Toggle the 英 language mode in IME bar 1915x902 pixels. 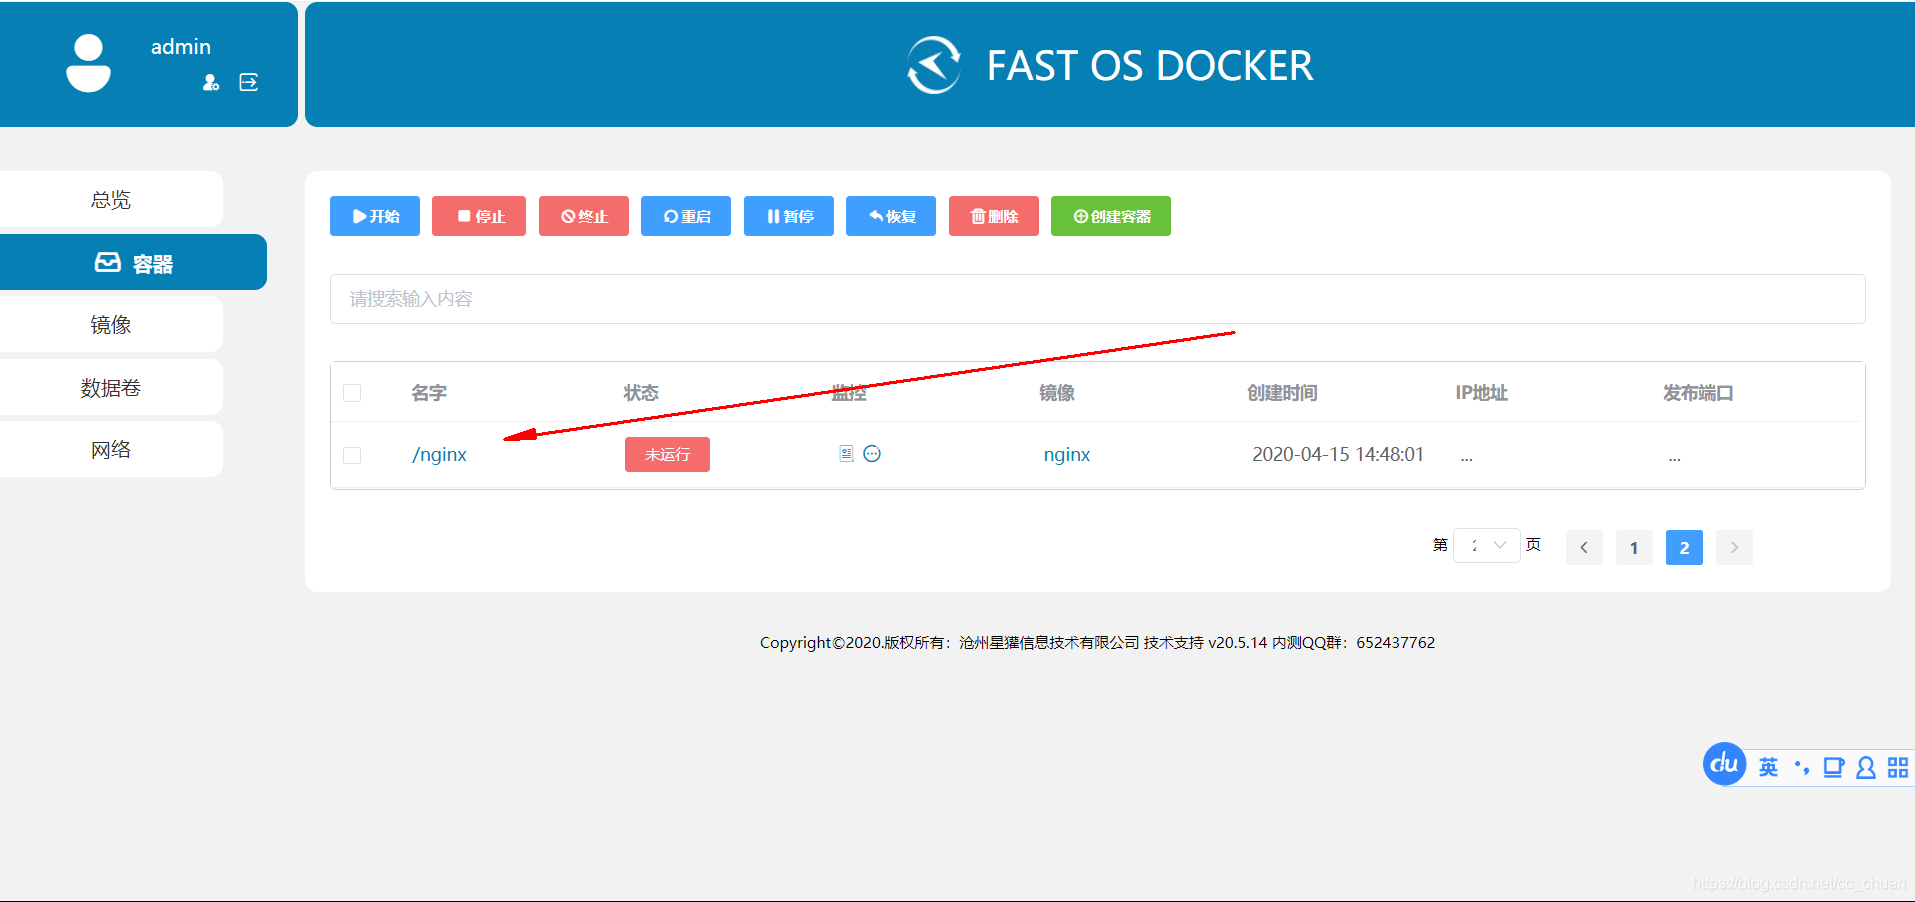(1768, 767)
